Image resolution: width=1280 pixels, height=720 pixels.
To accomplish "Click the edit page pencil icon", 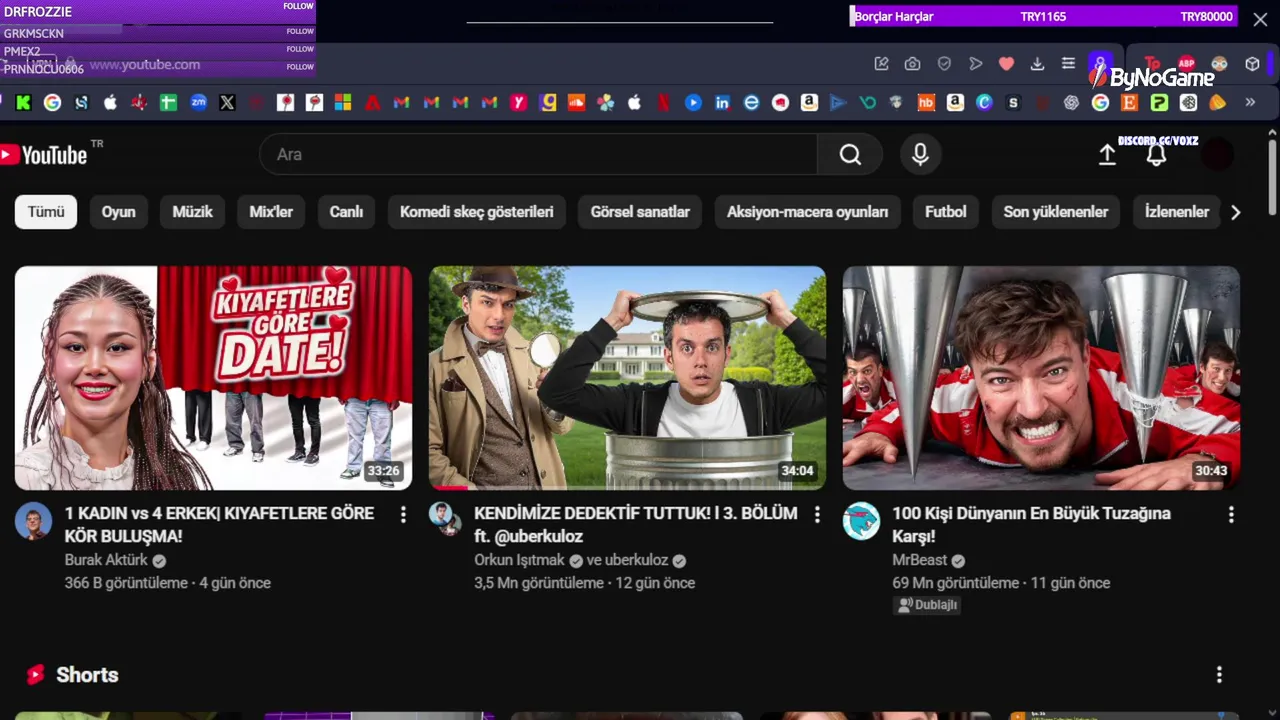I will click(881, 64).
